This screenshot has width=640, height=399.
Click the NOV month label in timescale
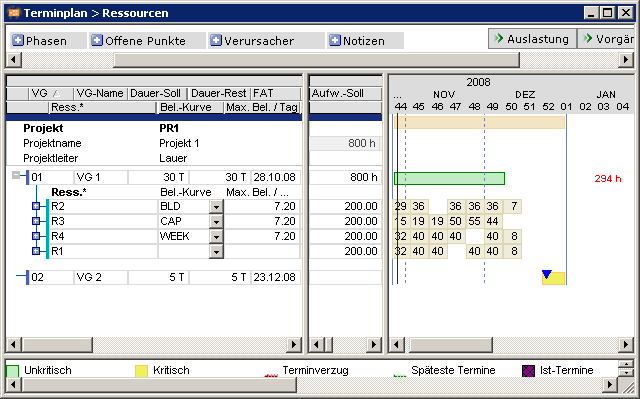pyautogui.click(x=444, y=94)
